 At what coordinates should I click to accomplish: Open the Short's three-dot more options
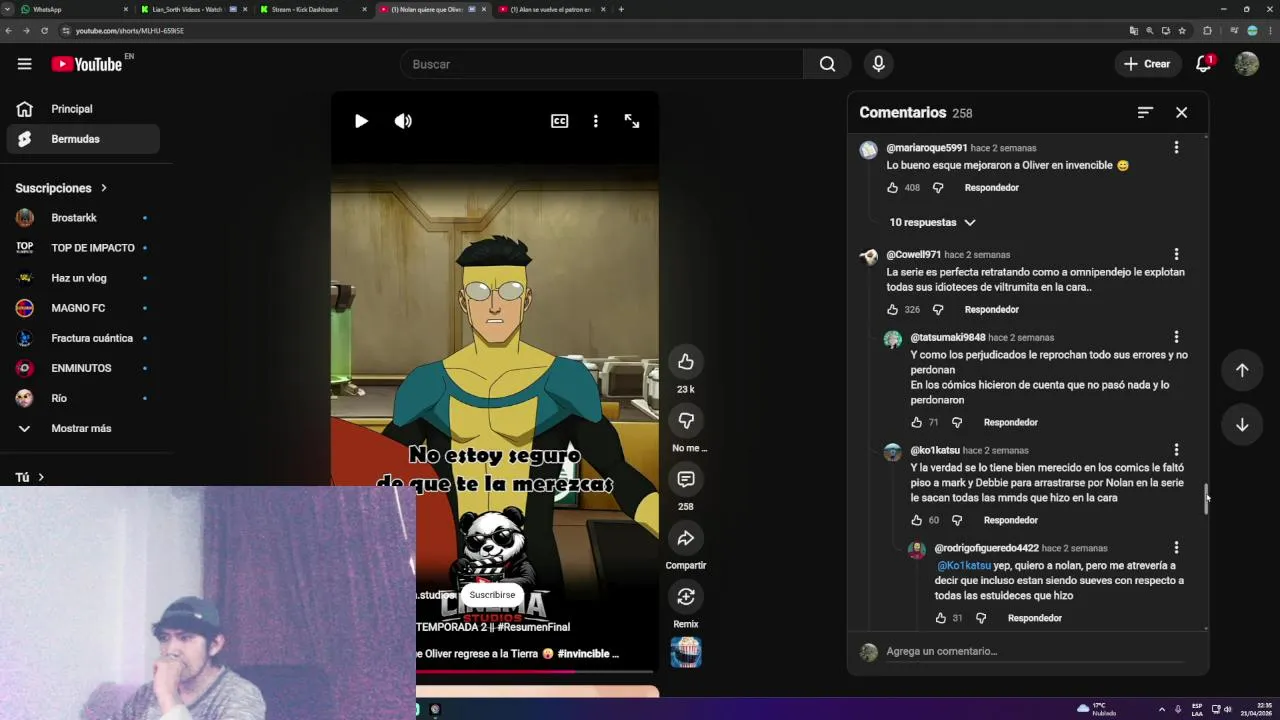(595, 121)
